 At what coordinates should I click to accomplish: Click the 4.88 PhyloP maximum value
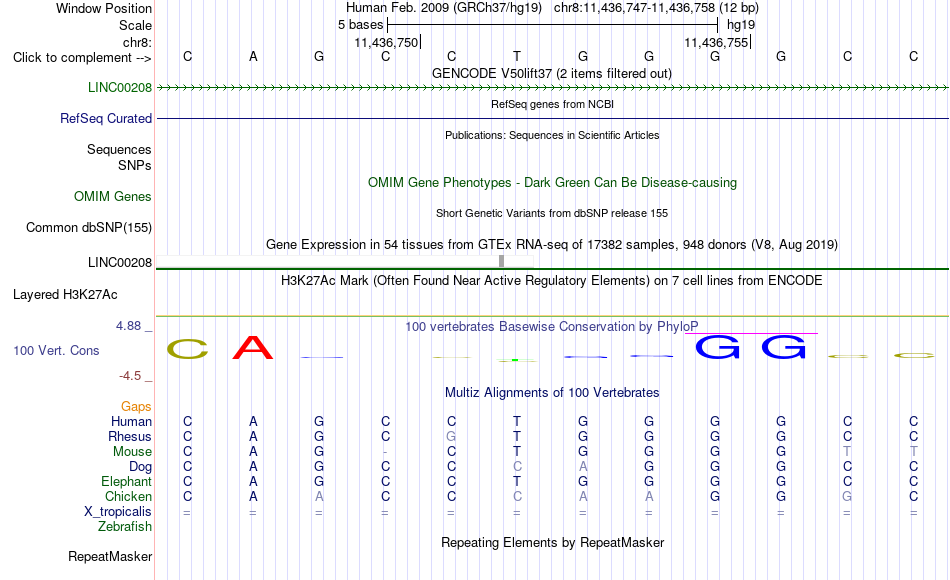pos(128,326)
